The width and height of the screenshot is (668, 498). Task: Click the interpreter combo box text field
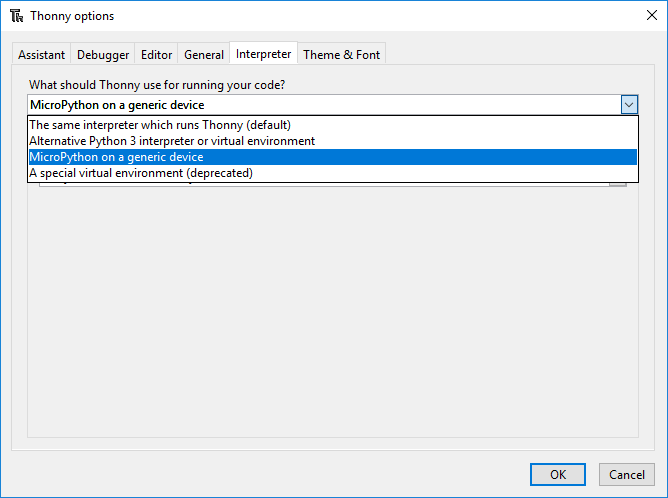coord(320,104)
